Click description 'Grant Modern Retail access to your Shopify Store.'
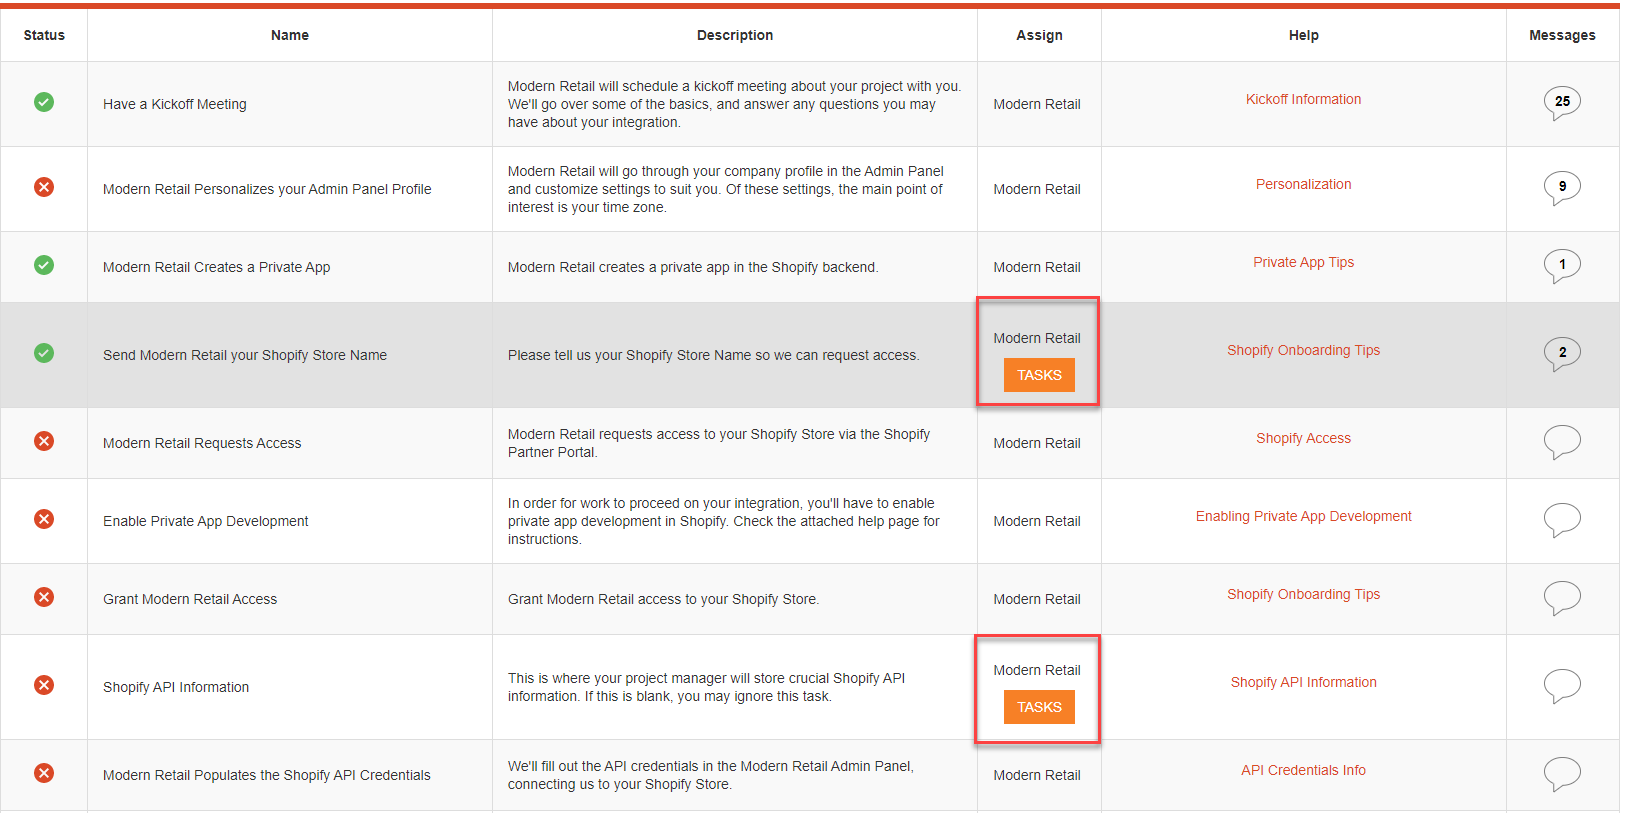The height and width of the screenshot is (813, 1640). point(663,599)
